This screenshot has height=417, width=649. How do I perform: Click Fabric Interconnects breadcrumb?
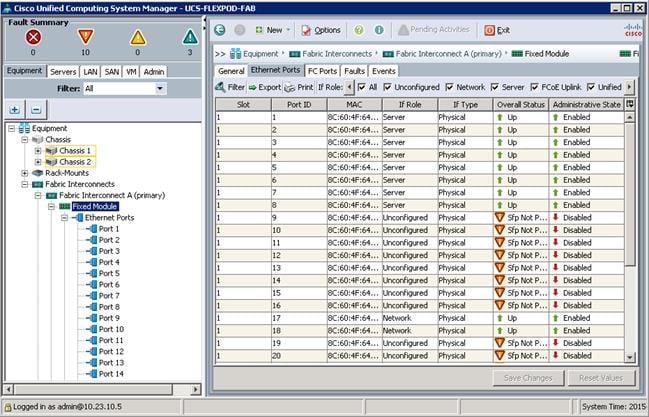(337, 54)
